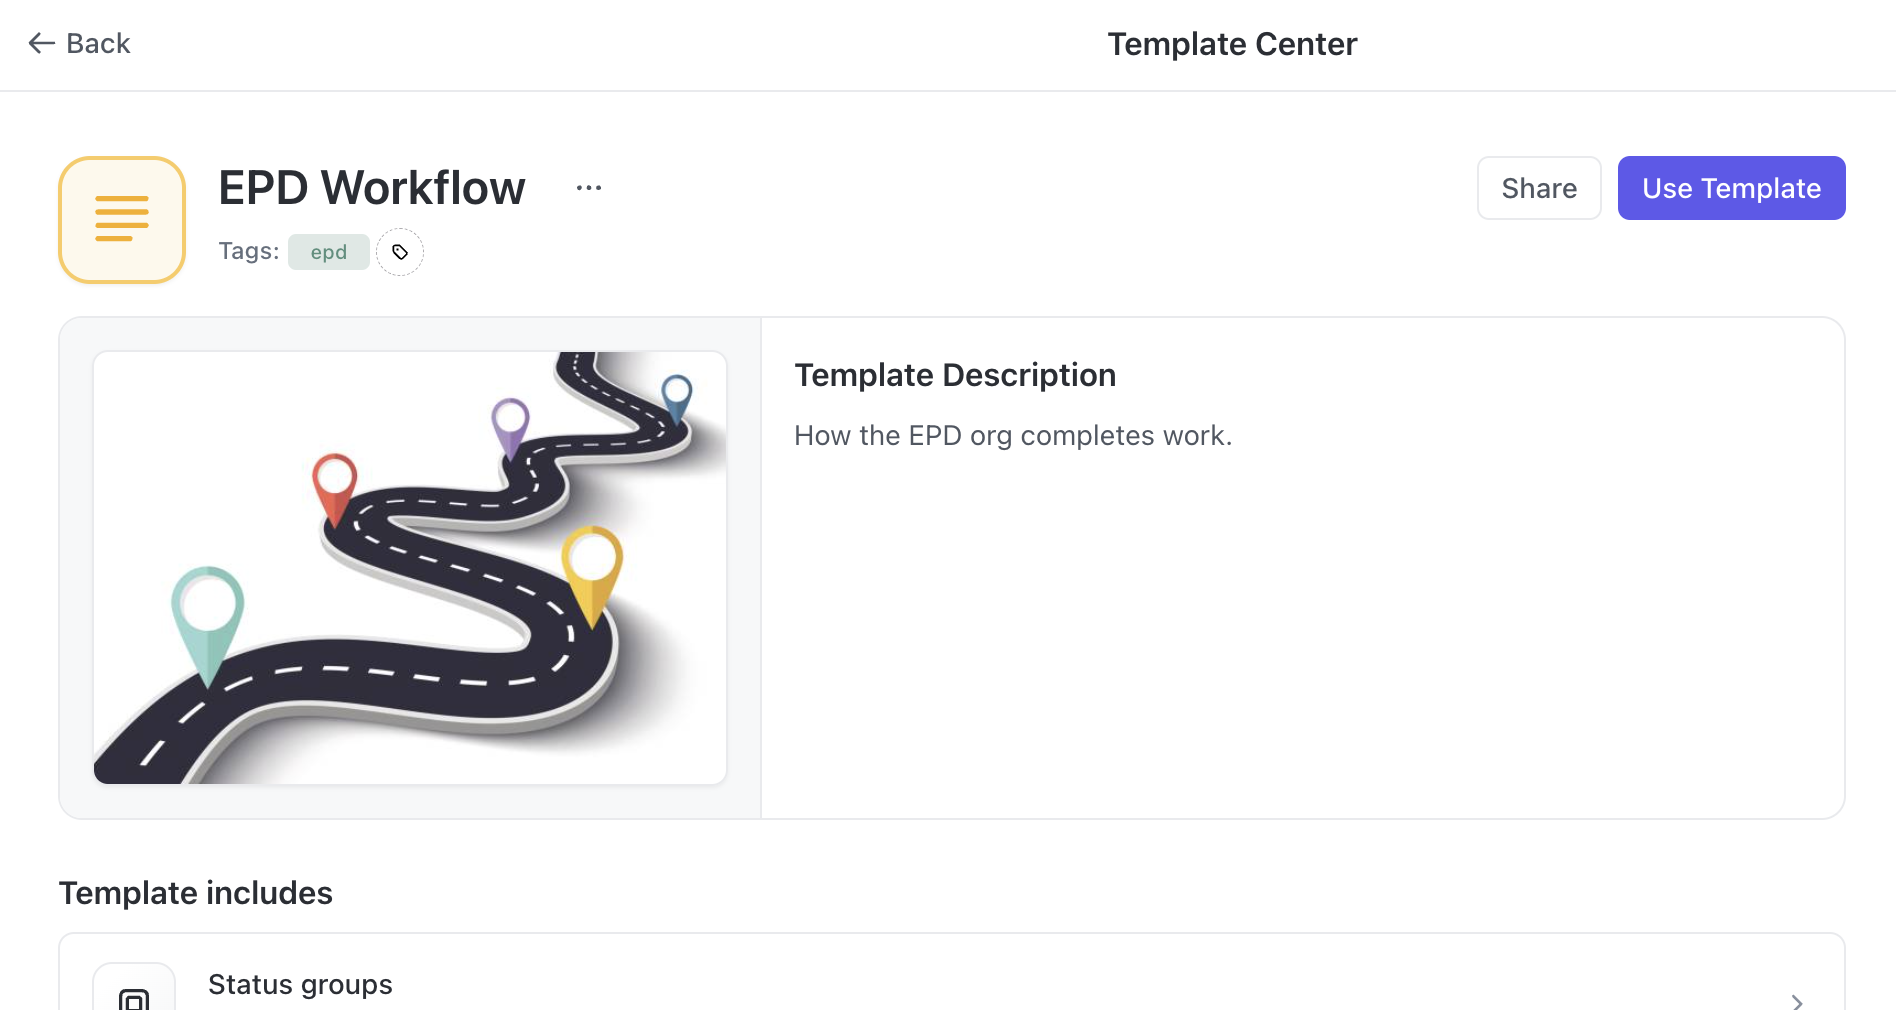Click the Back arrow icon

tap(41, 43)
